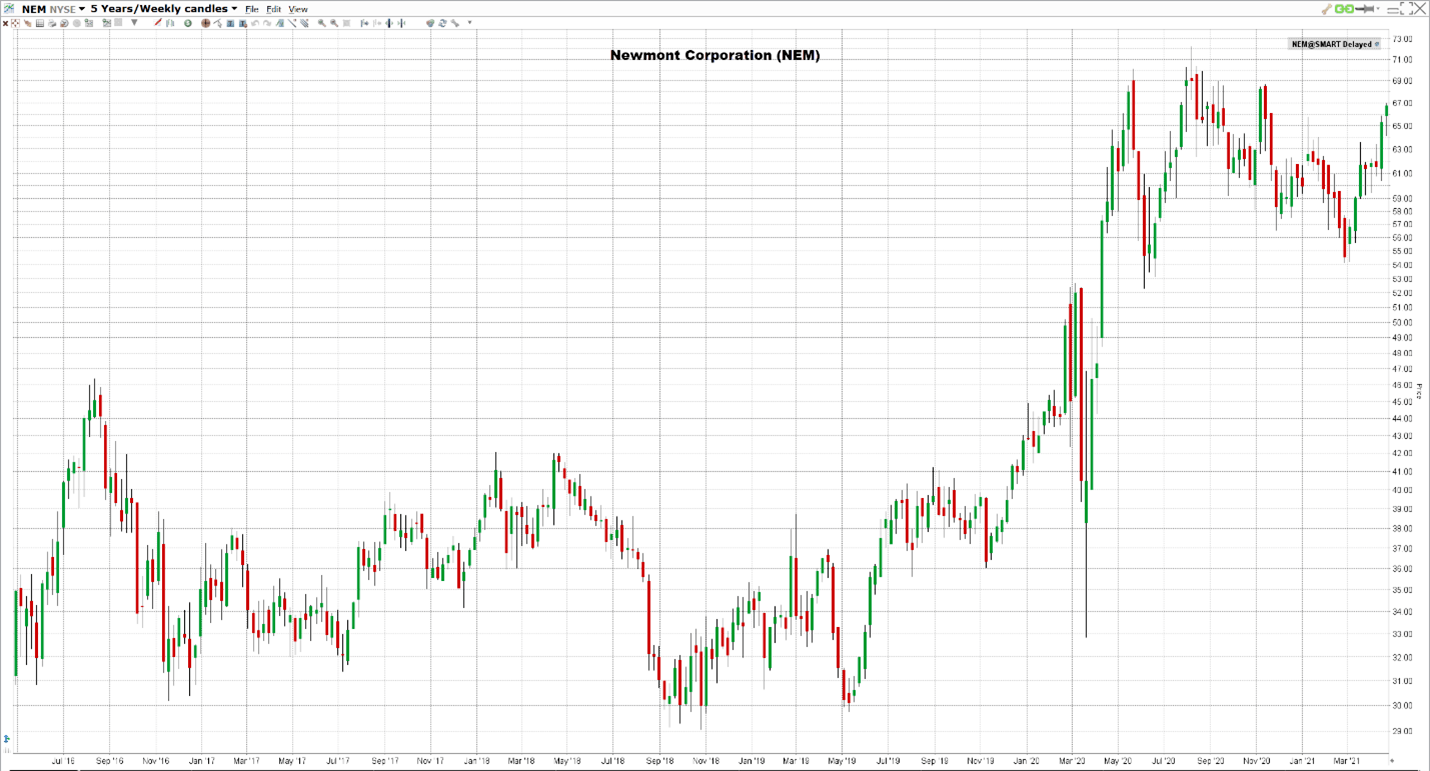
Task: Open the Edit menu
Action: (273, 9)
